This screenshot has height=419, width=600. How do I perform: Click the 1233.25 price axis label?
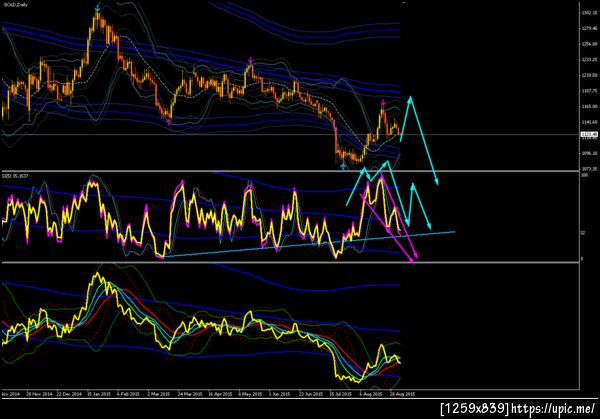pyautogui.click(x=589, y=59)
